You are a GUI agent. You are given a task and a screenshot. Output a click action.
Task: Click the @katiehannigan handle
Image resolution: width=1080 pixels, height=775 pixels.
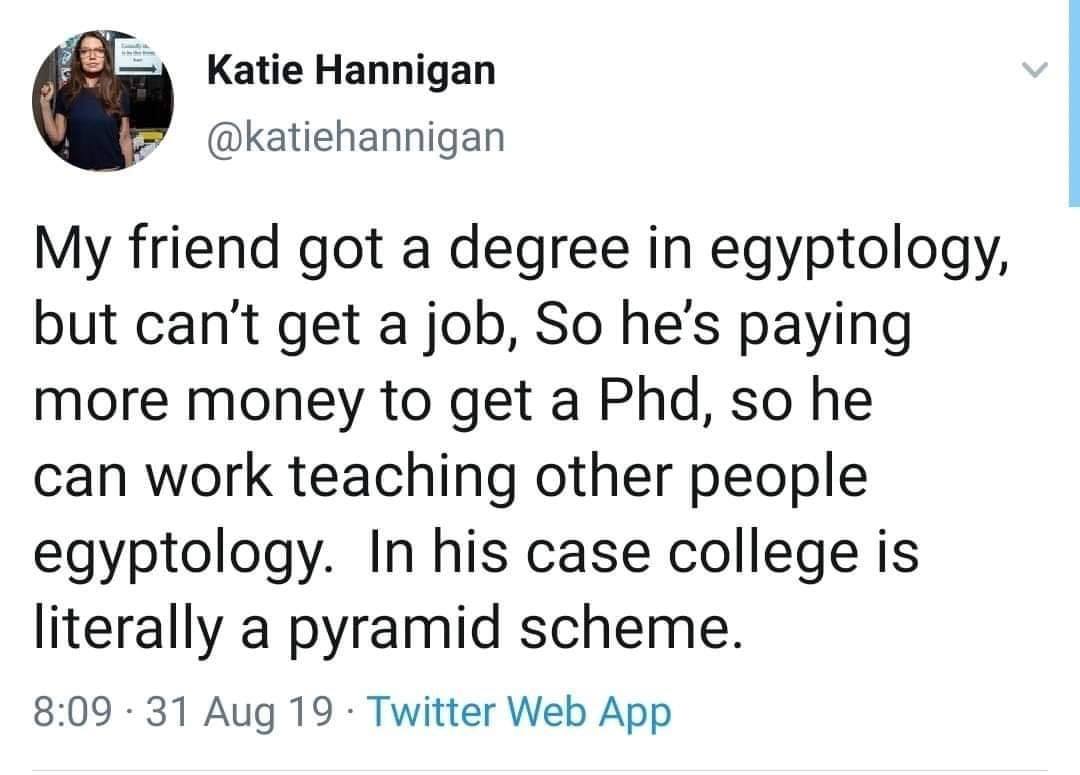[x=355, y=137]
